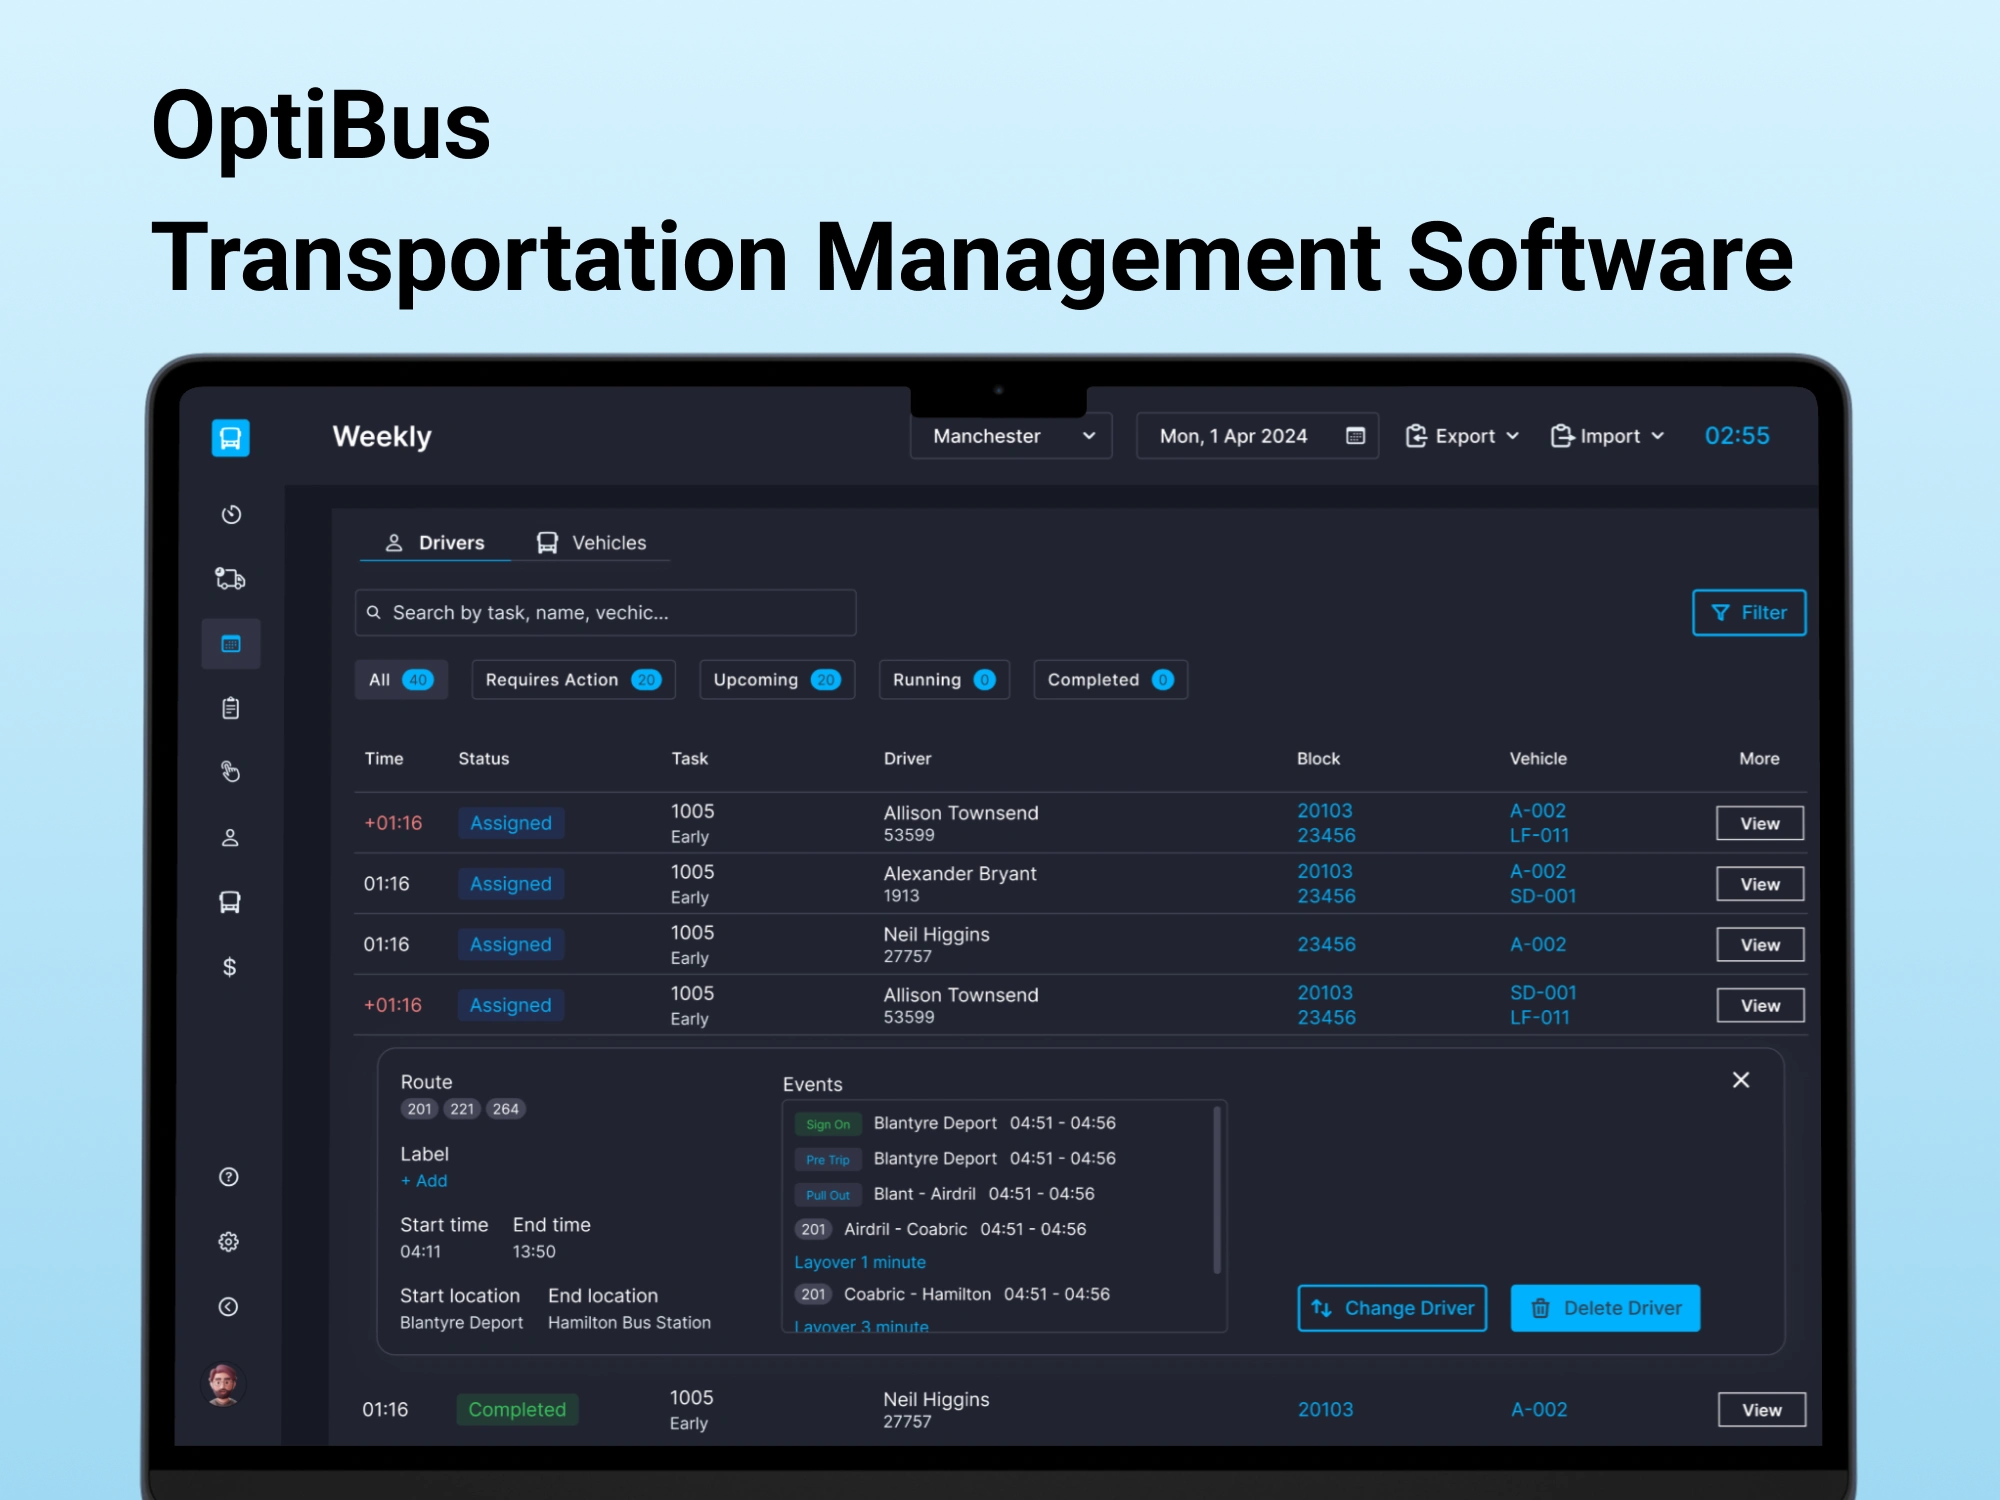Click the help question mark icon
Viewport: 2000px width, 1500px height.
(x=229, y=1177)
